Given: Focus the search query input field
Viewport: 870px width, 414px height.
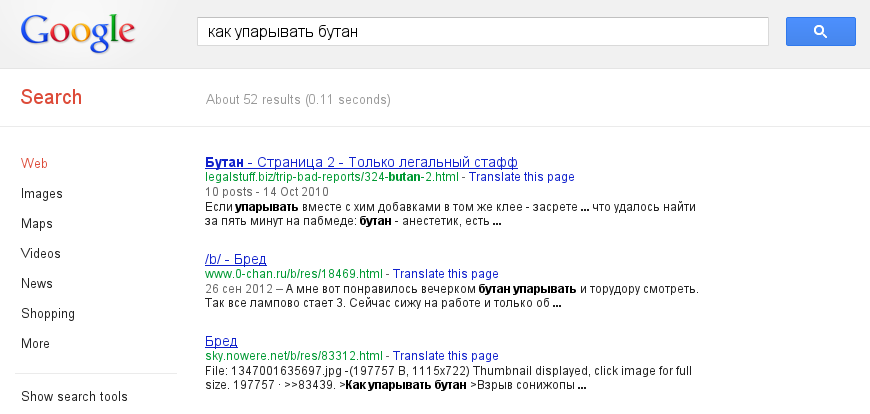Looking at the screenshot, I should click(x=483, y=32).
